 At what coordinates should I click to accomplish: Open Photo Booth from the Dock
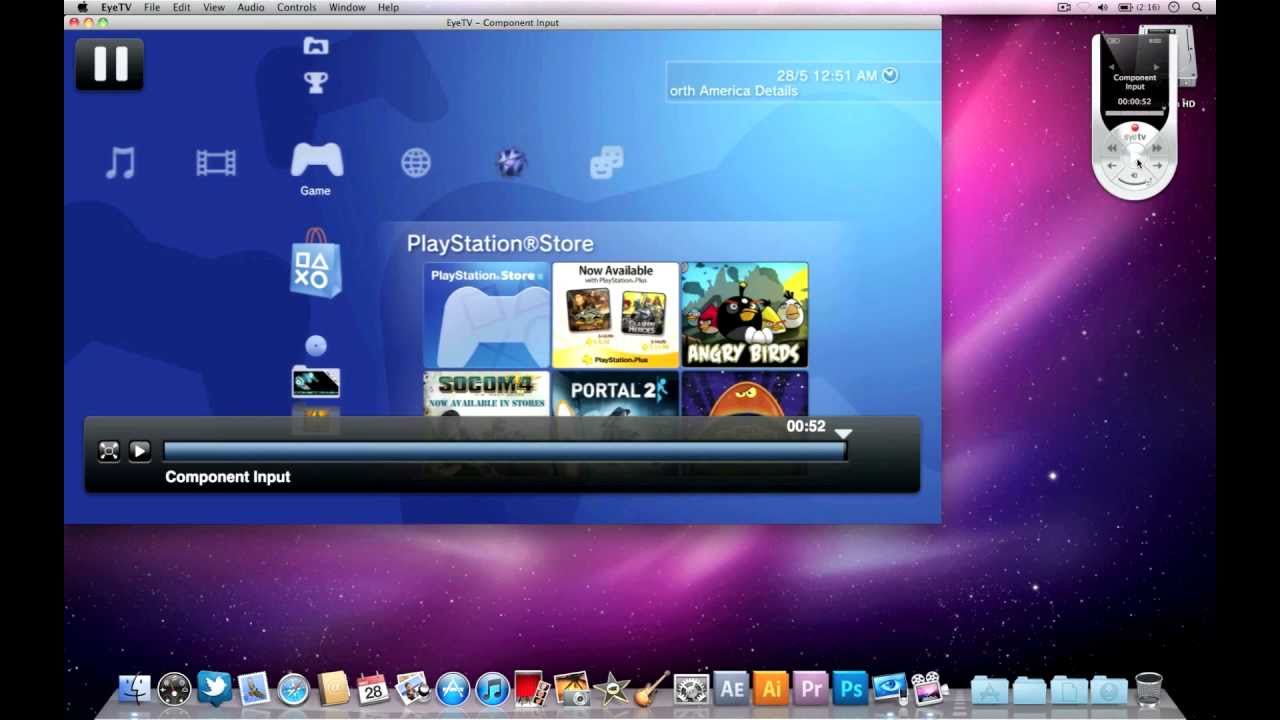532,688
